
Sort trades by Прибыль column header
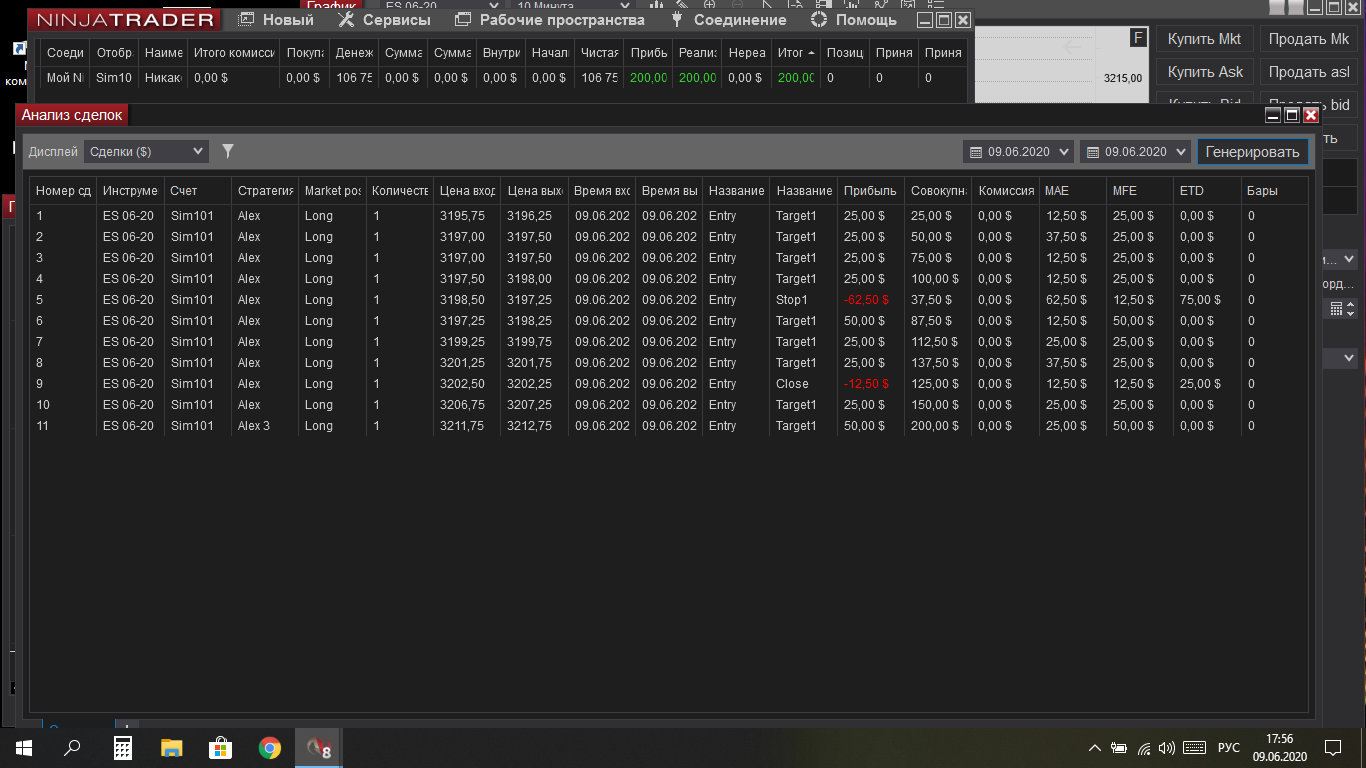point(871,191)
